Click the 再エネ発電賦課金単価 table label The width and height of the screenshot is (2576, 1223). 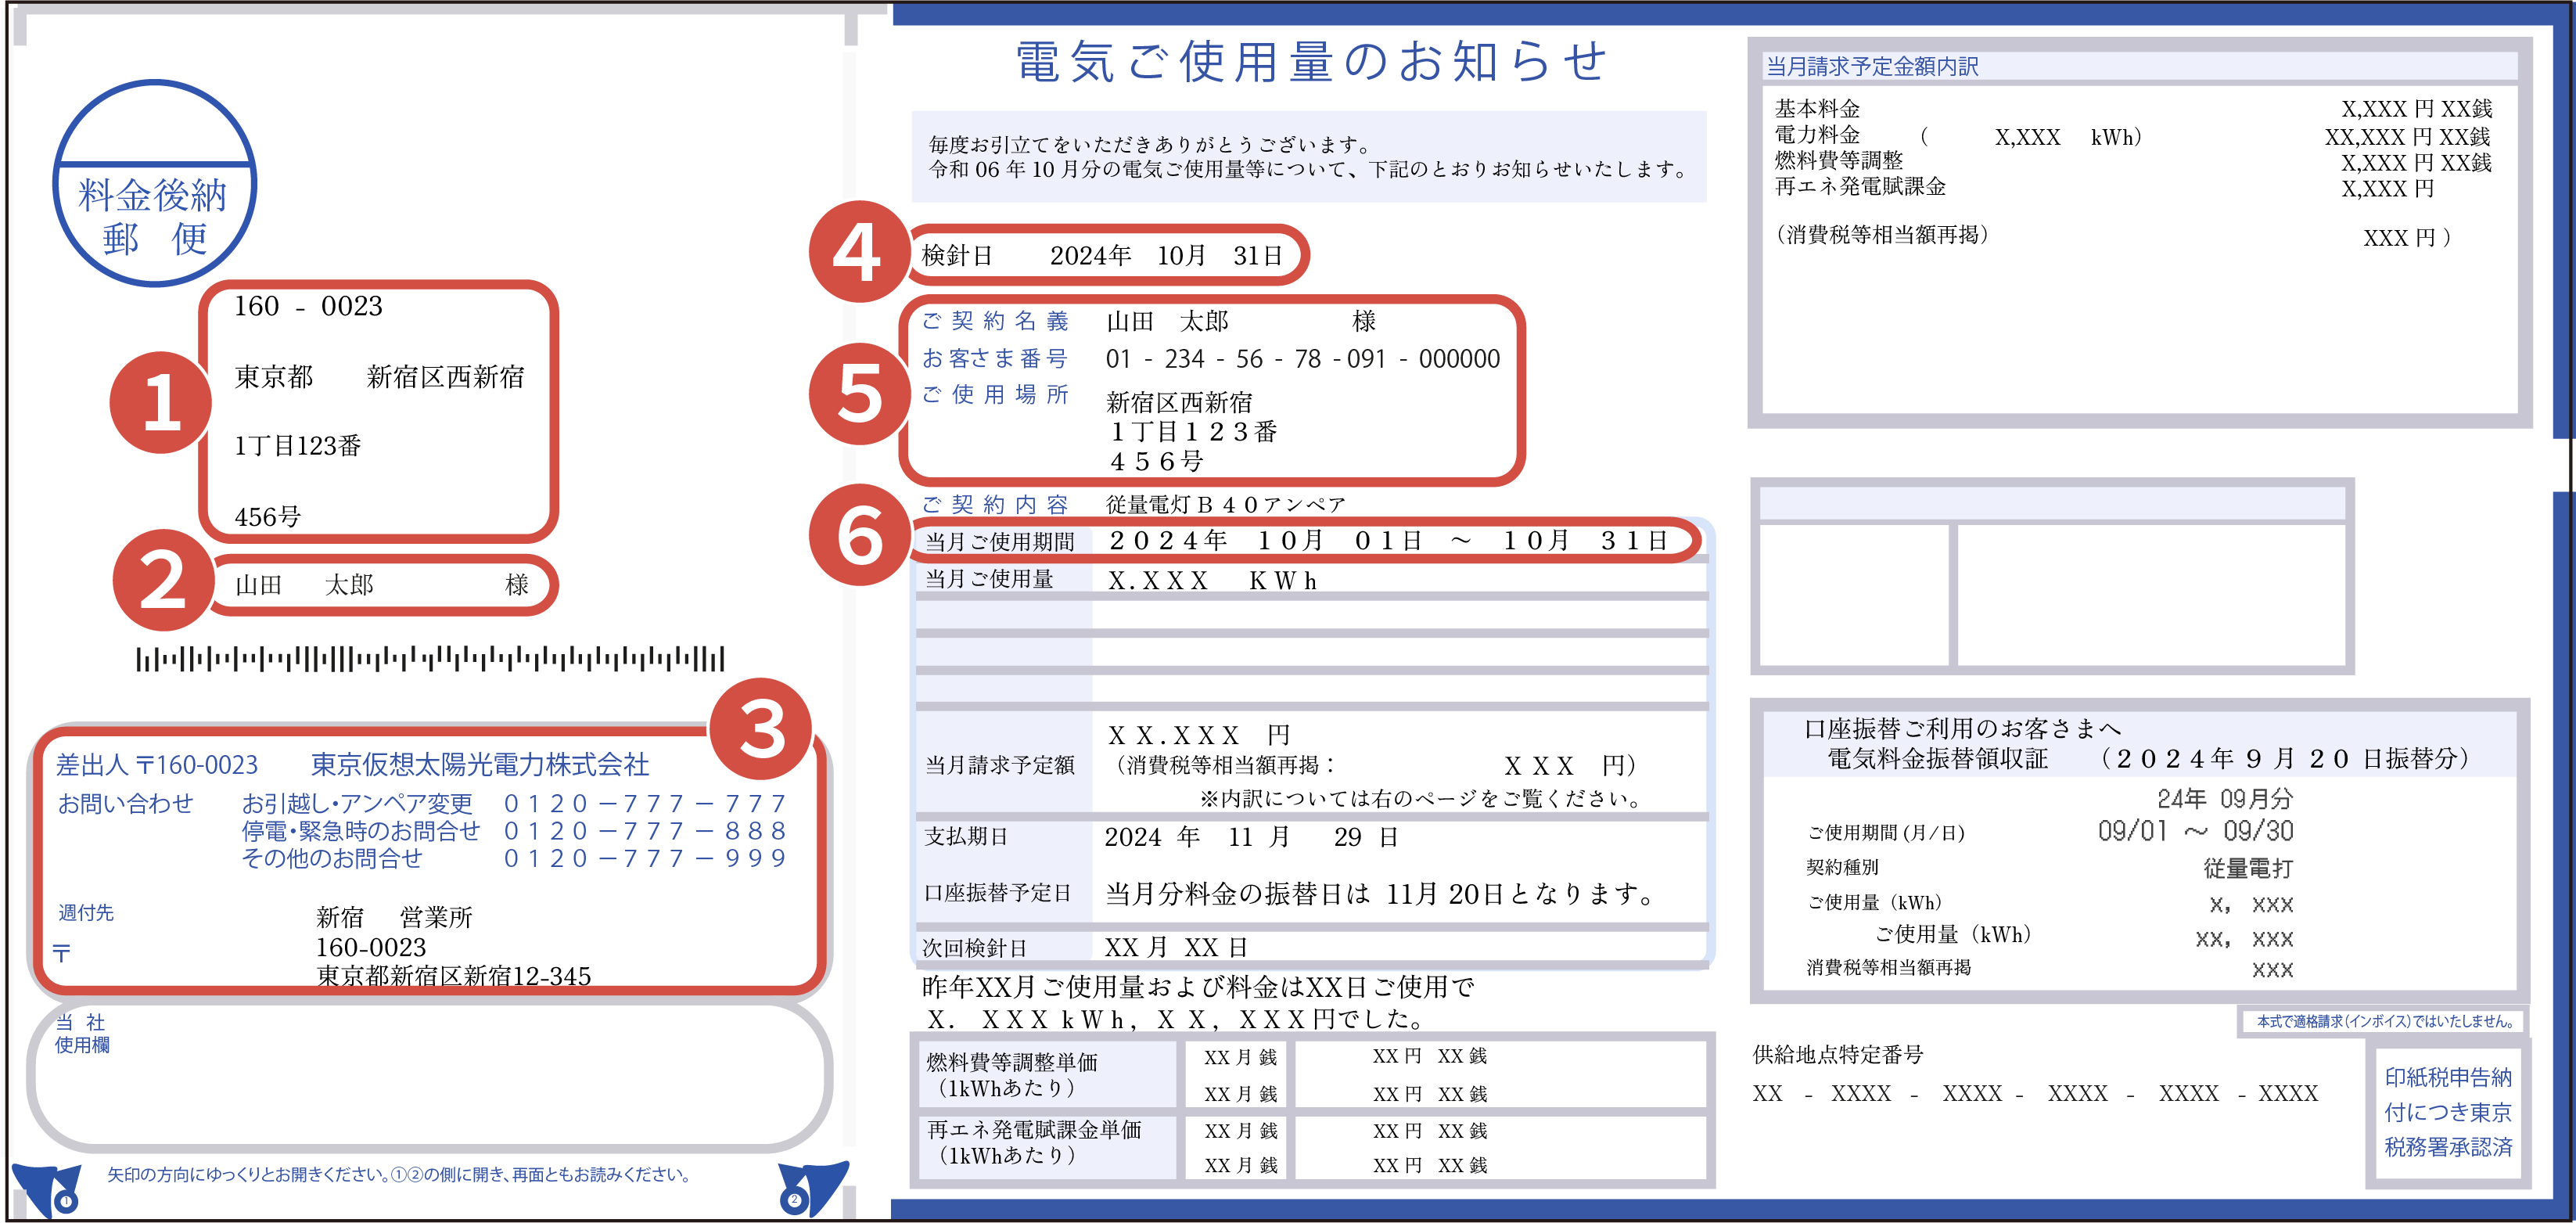[1034, 1142]
